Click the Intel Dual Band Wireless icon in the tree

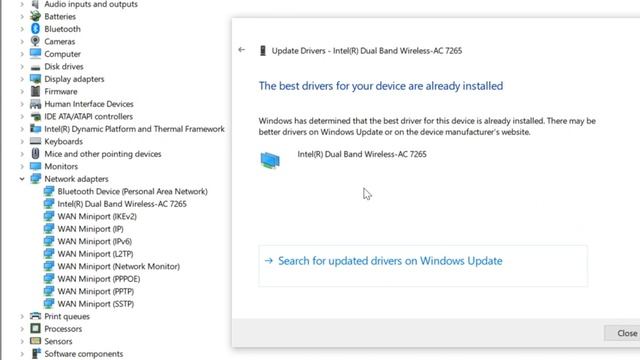[49, 204]
